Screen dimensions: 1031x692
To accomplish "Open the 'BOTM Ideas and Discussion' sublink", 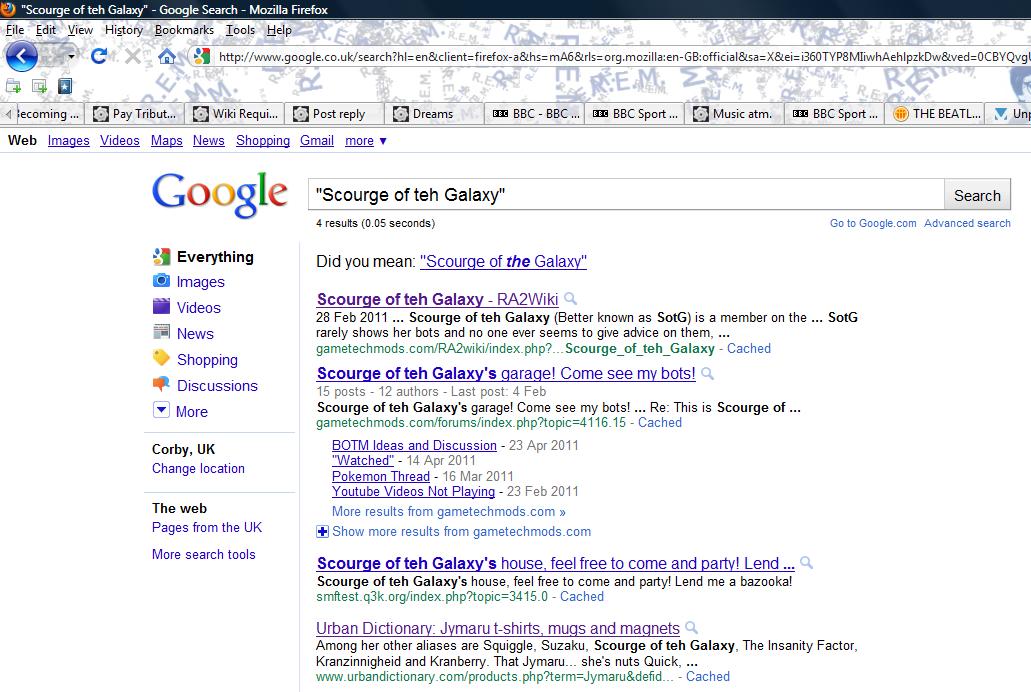I will tap(414, 445).
